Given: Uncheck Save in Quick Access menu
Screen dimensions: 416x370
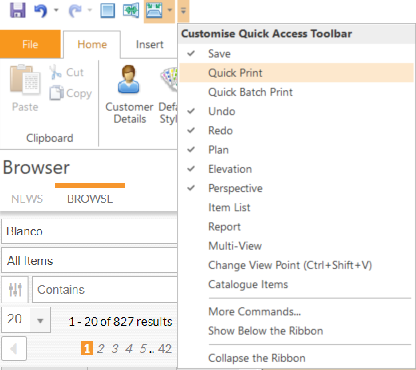Looking at the screenshot, I should [x=295, y=54].
